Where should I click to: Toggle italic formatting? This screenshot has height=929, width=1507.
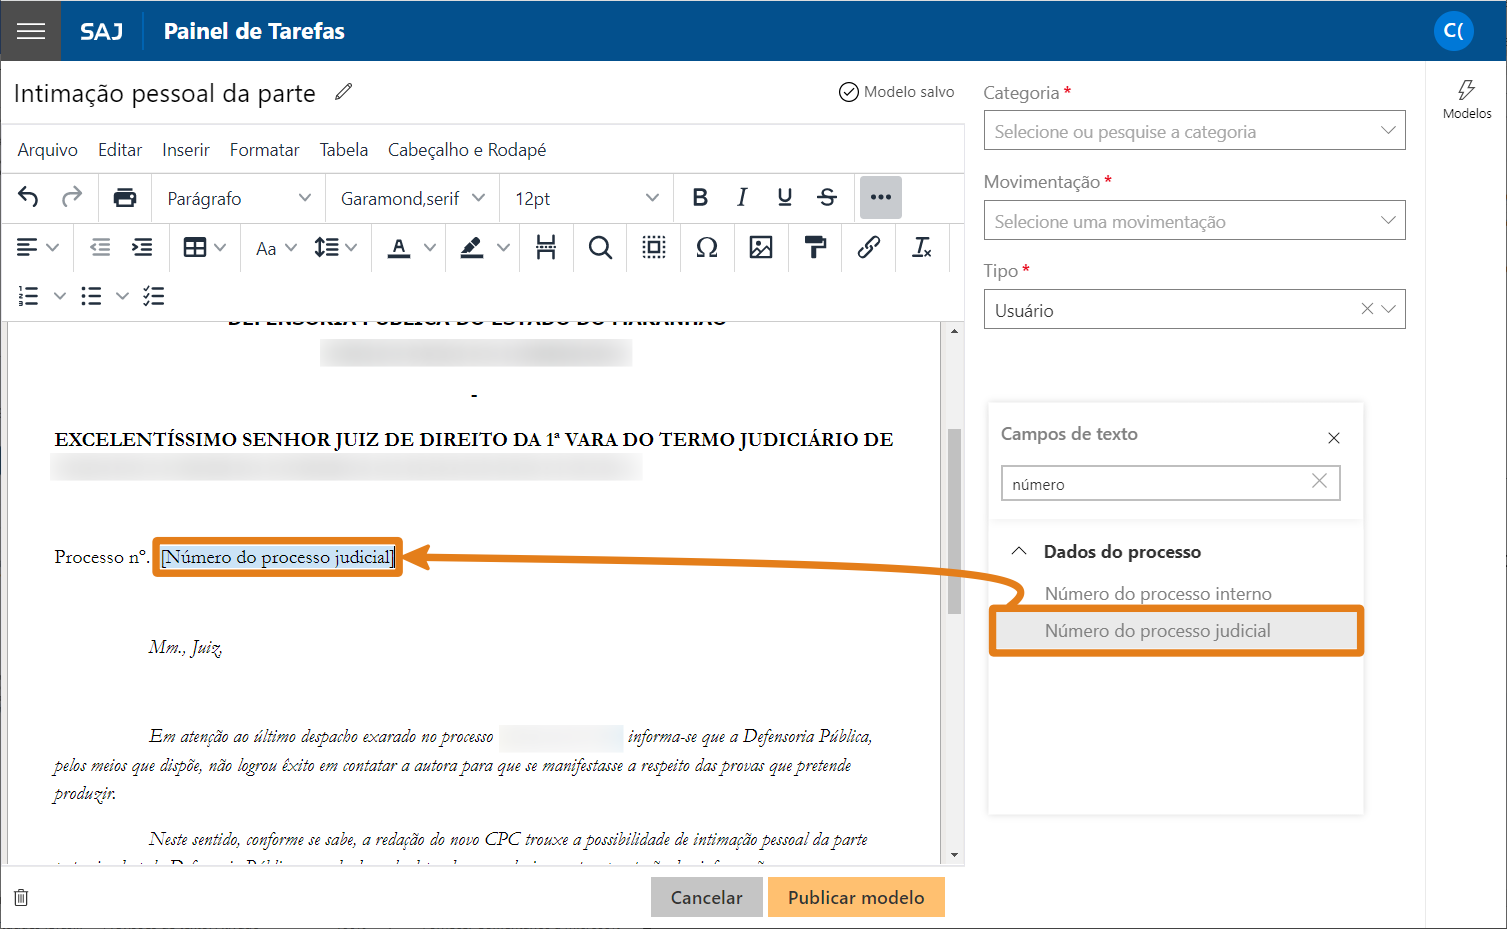click(x=742, y=198)
